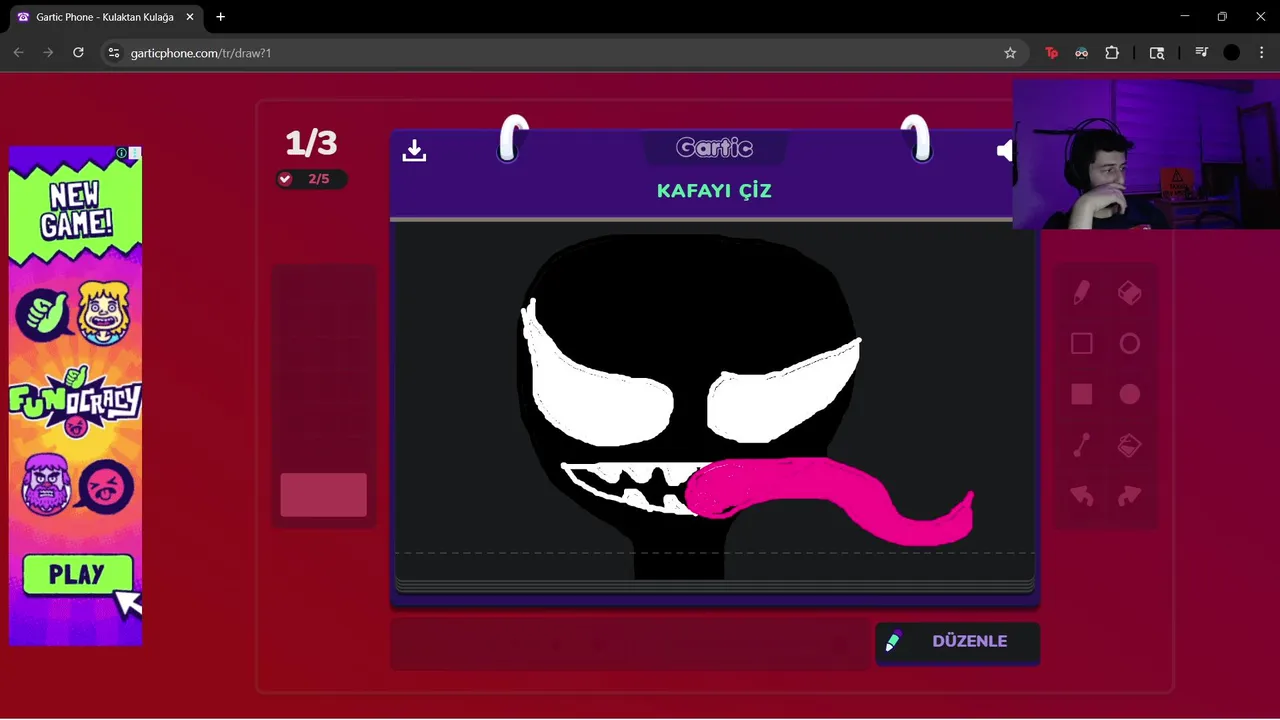Image resolution: width=1280 pixels, height=720 pixels.
Task: Click the Funocracy ad logo
Action: click(76, 401)
